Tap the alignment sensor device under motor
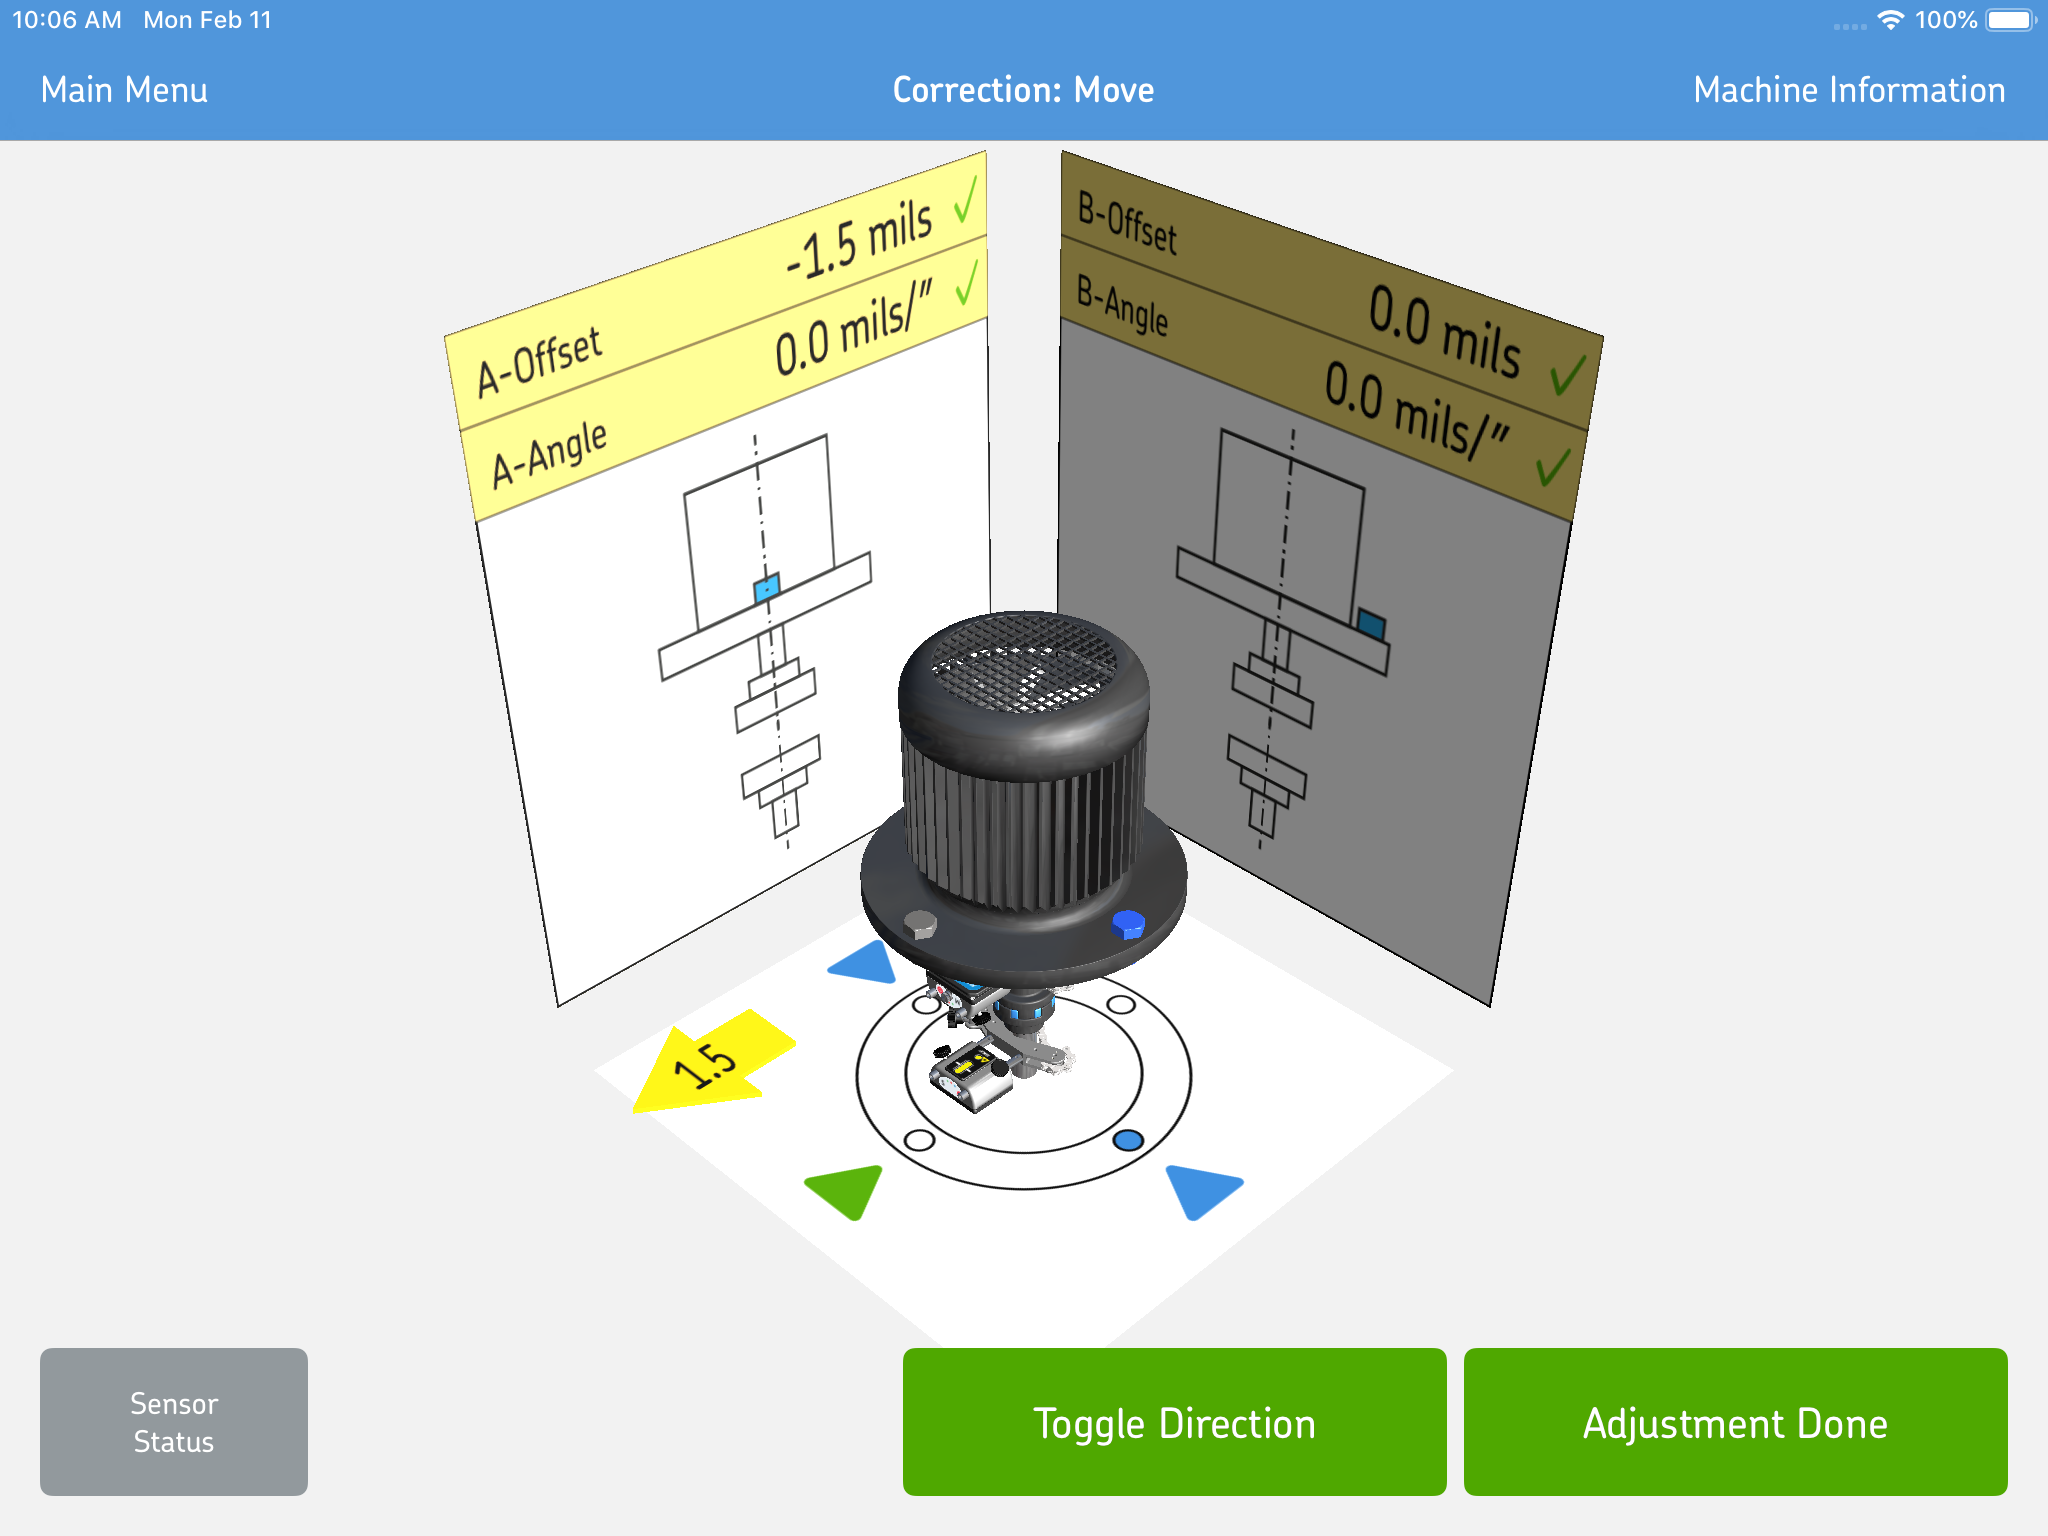The image size is (2048, 1536). [968, 1076]
